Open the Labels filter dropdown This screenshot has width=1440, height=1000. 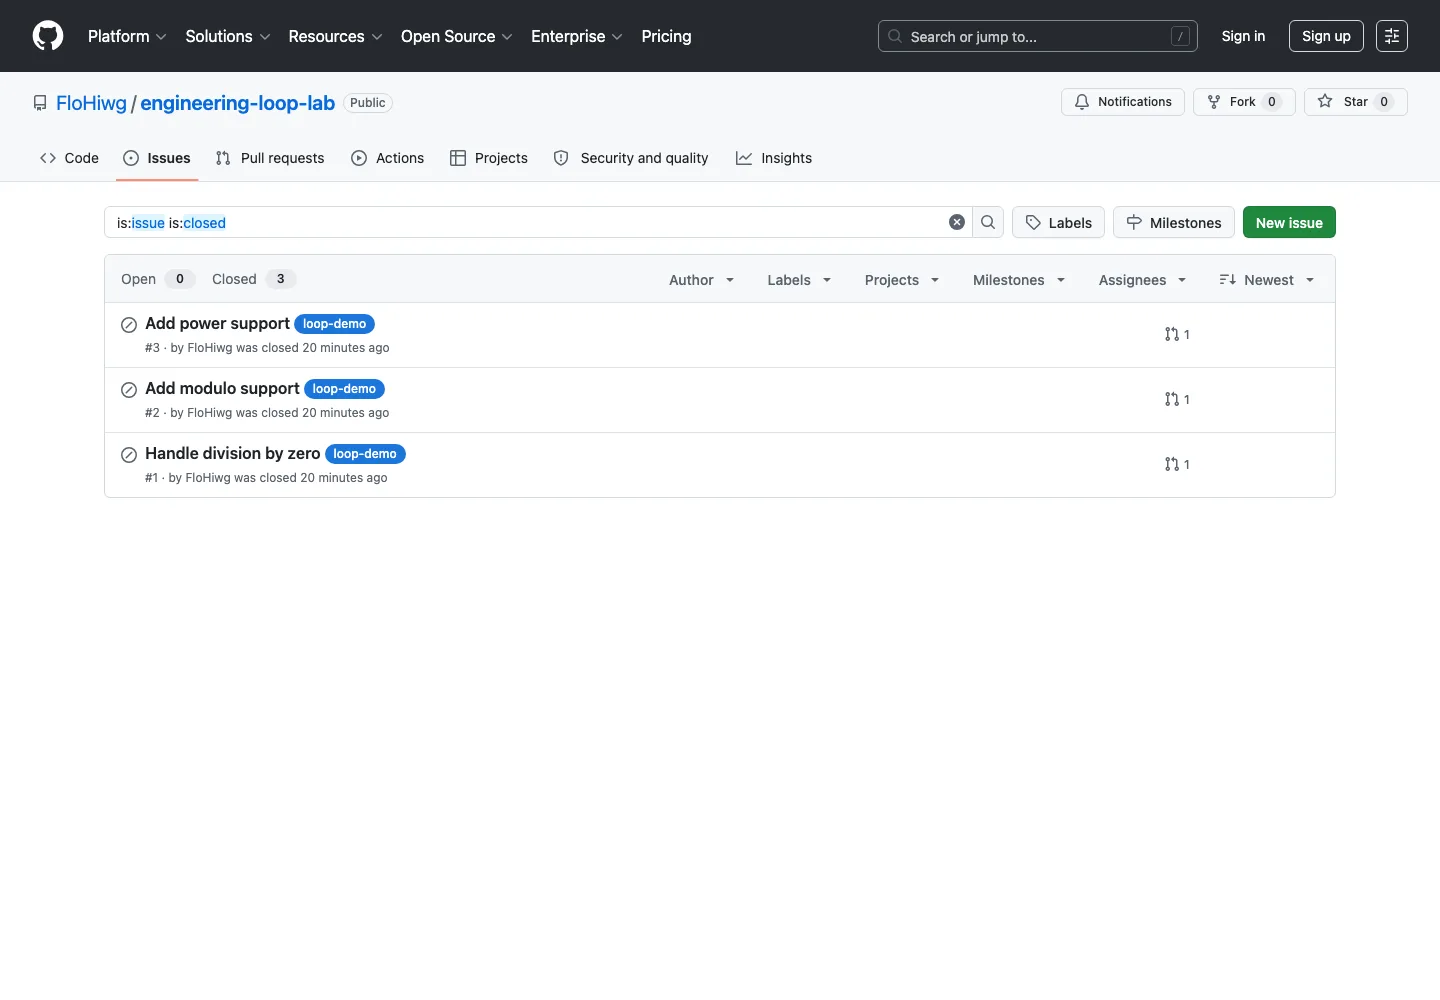click(x=799, y=280)
